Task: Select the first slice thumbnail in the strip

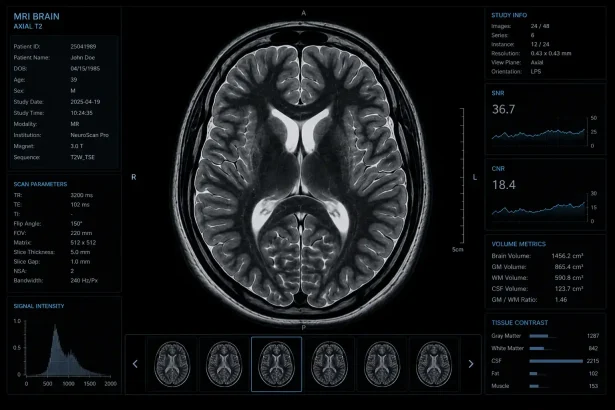Action: [171, 364]
